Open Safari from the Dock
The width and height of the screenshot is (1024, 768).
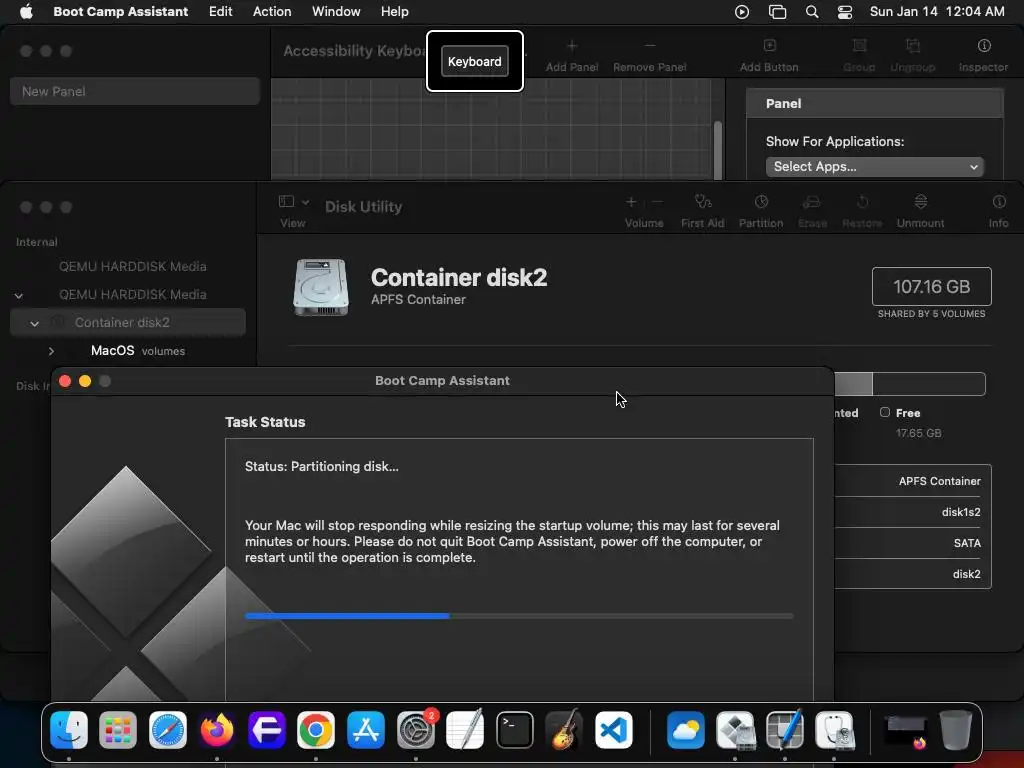[168, 730]
